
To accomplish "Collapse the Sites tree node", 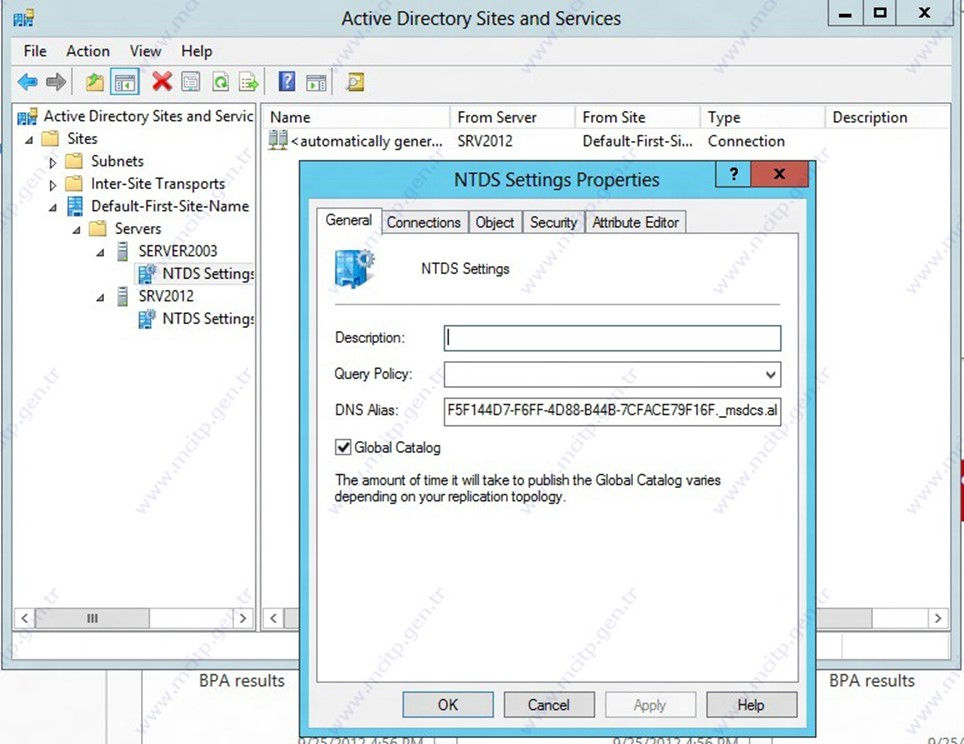I will (x=29, y=140).
